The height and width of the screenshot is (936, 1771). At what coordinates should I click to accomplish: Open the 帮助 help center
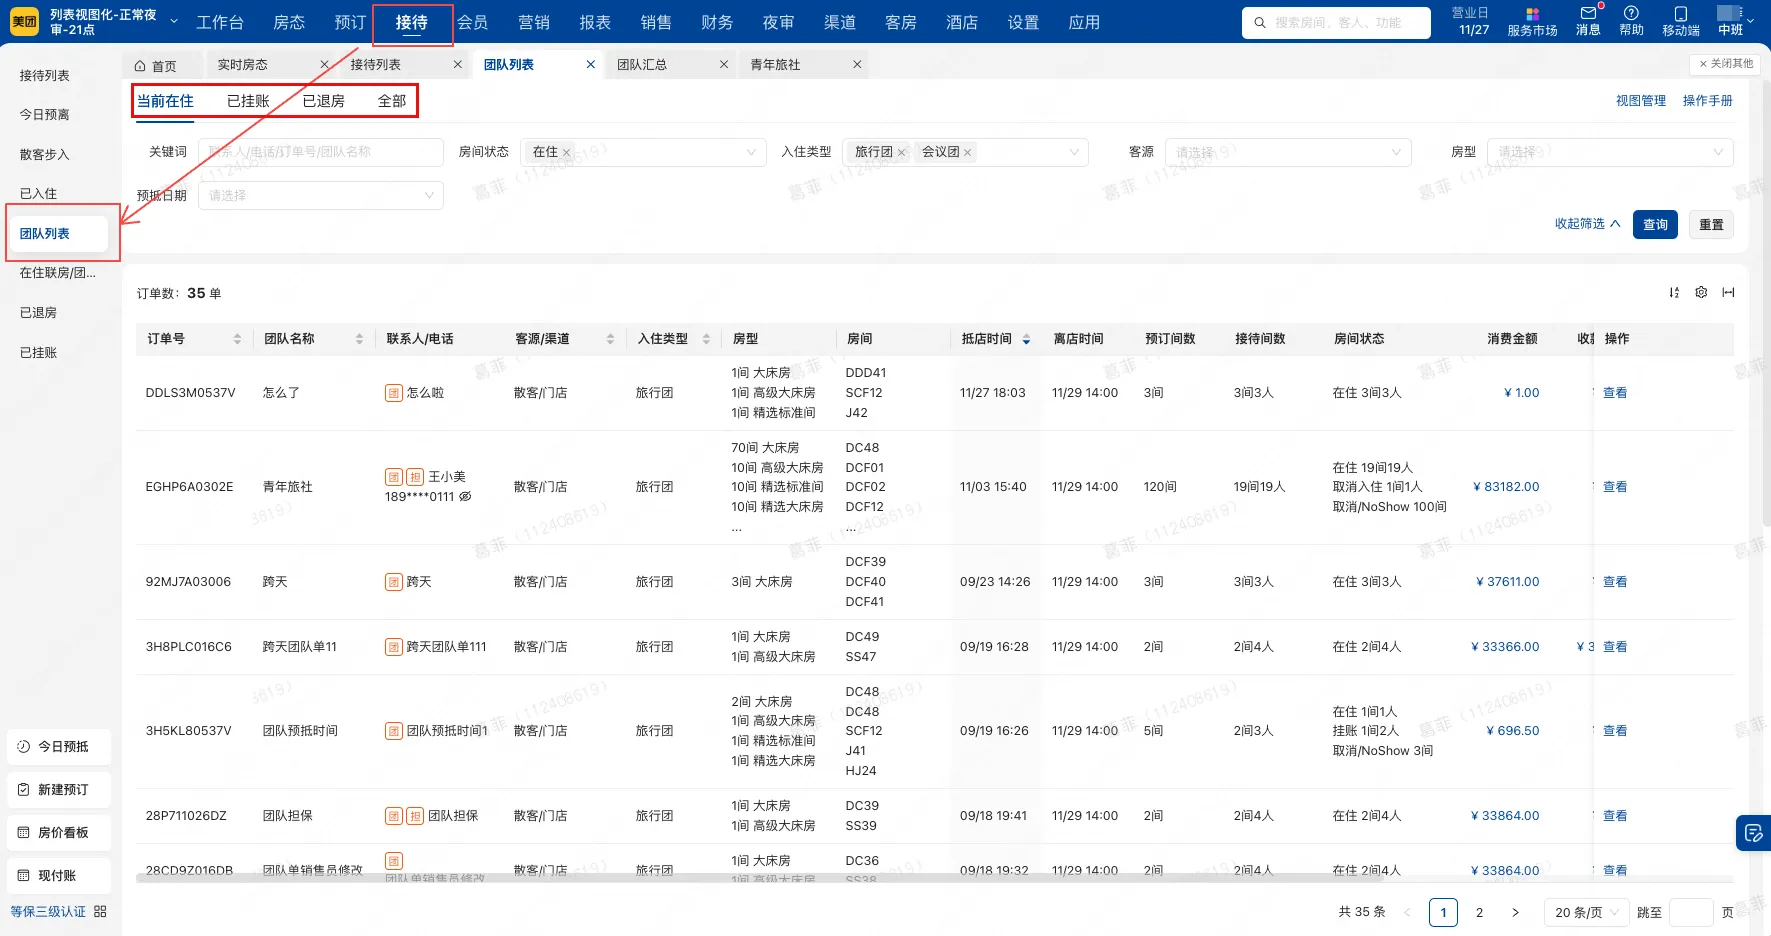click(1629, 22)
